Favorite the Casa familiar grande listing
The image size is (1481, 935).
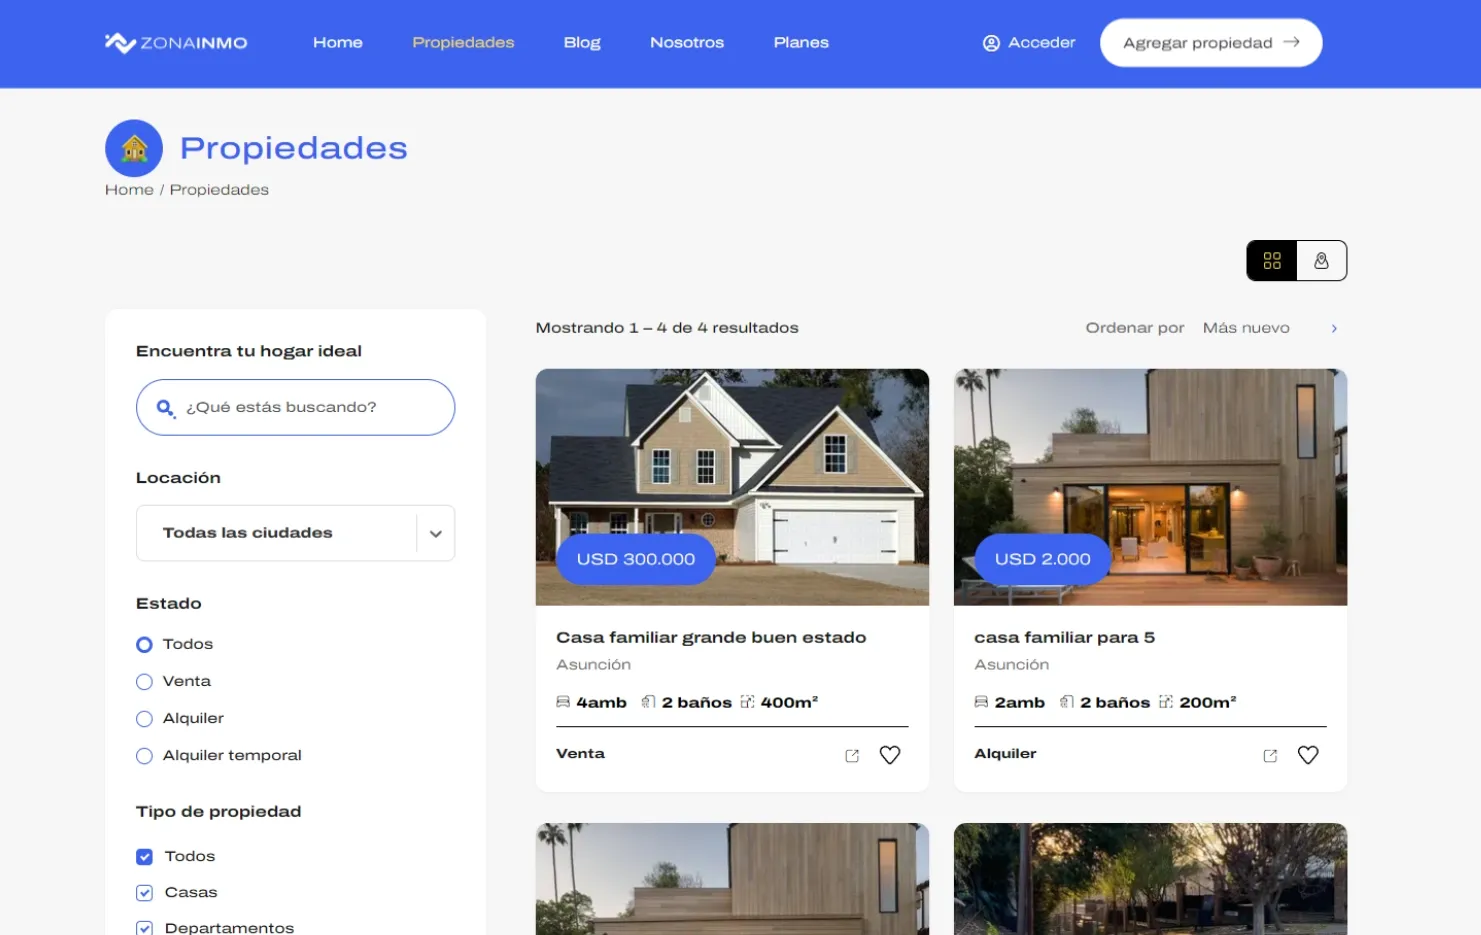(889, 756)
